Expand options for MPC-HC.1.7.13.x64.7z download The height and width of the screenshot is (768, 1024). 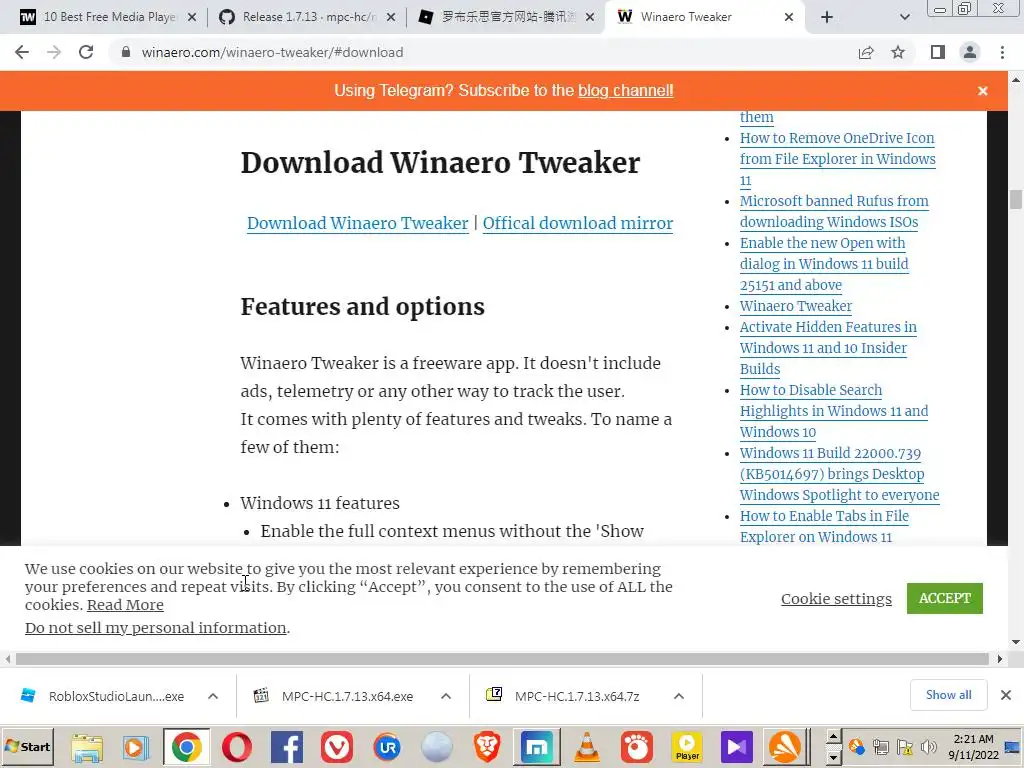[x=679, y=696]
